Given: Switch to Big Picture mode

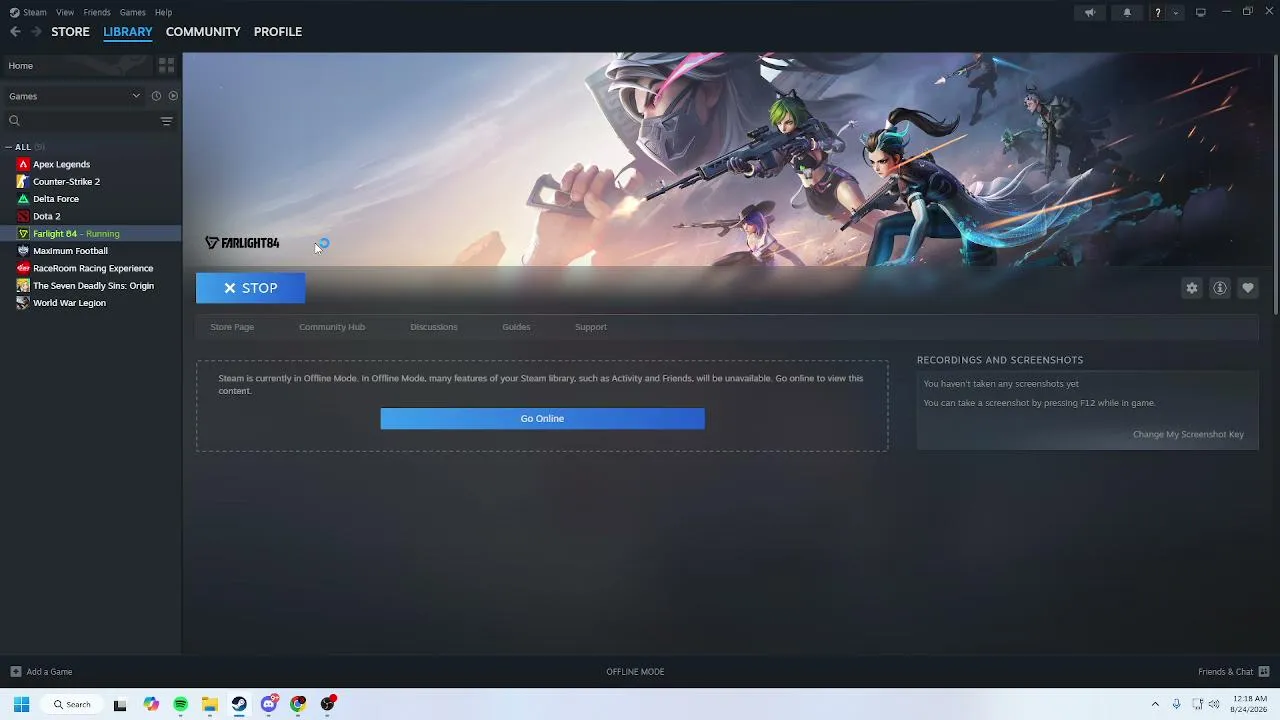Looking at the screenshot, I should [x=1201, y=13].
